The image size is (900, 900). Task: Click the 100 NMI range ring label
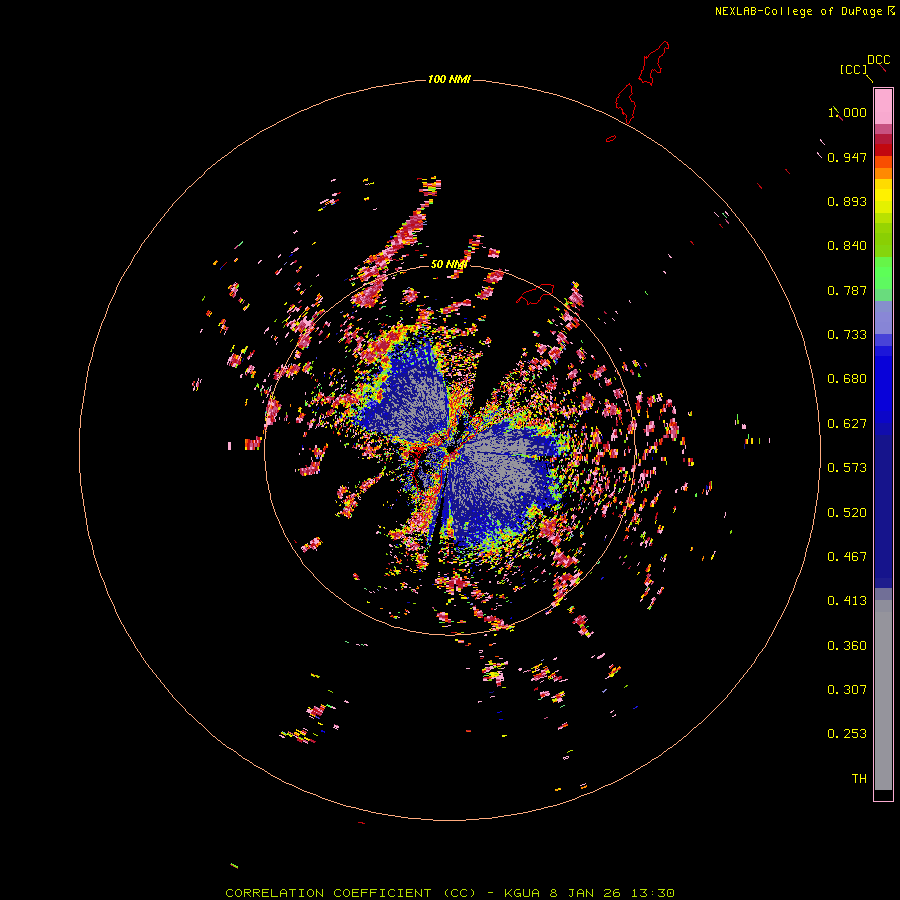[449, 79]
